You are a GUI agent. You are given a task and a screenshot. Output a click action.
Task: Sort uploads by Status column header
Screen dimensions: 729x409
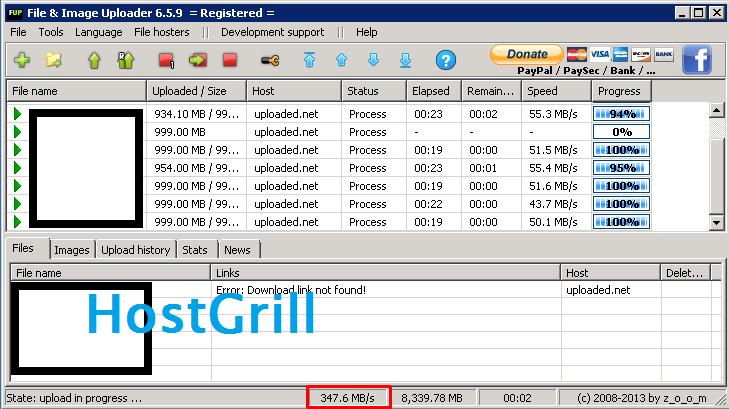coord(373,91)
